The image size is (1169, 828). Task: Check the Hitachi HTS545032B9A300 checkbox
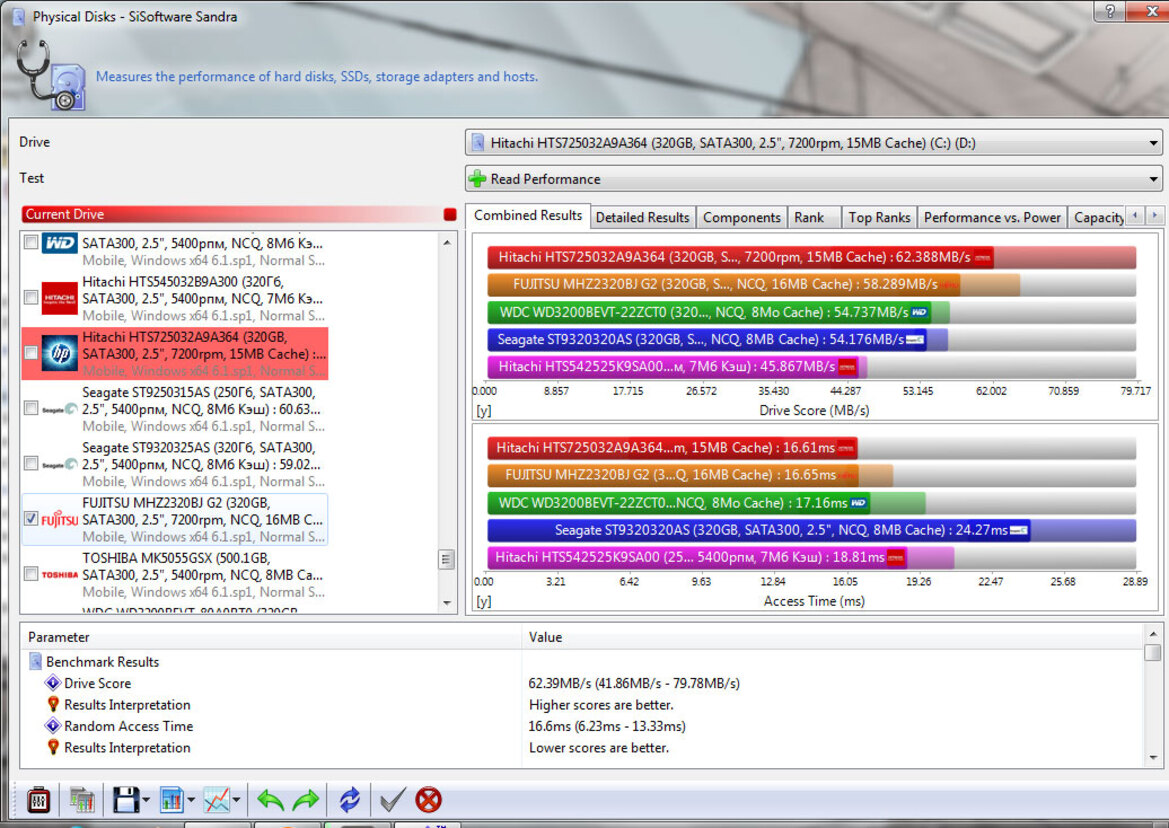coord(31,298)
